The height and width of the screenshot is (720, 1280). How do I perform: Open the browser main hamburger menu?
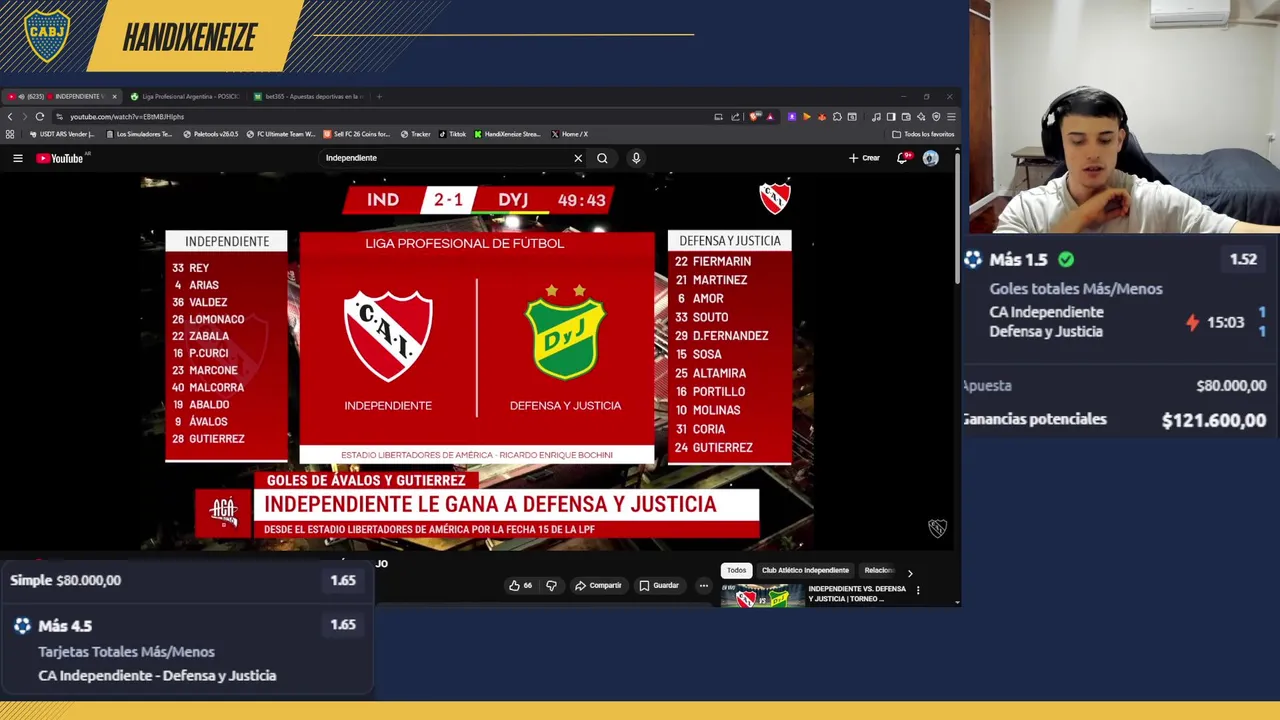click(x=951, y=117)
